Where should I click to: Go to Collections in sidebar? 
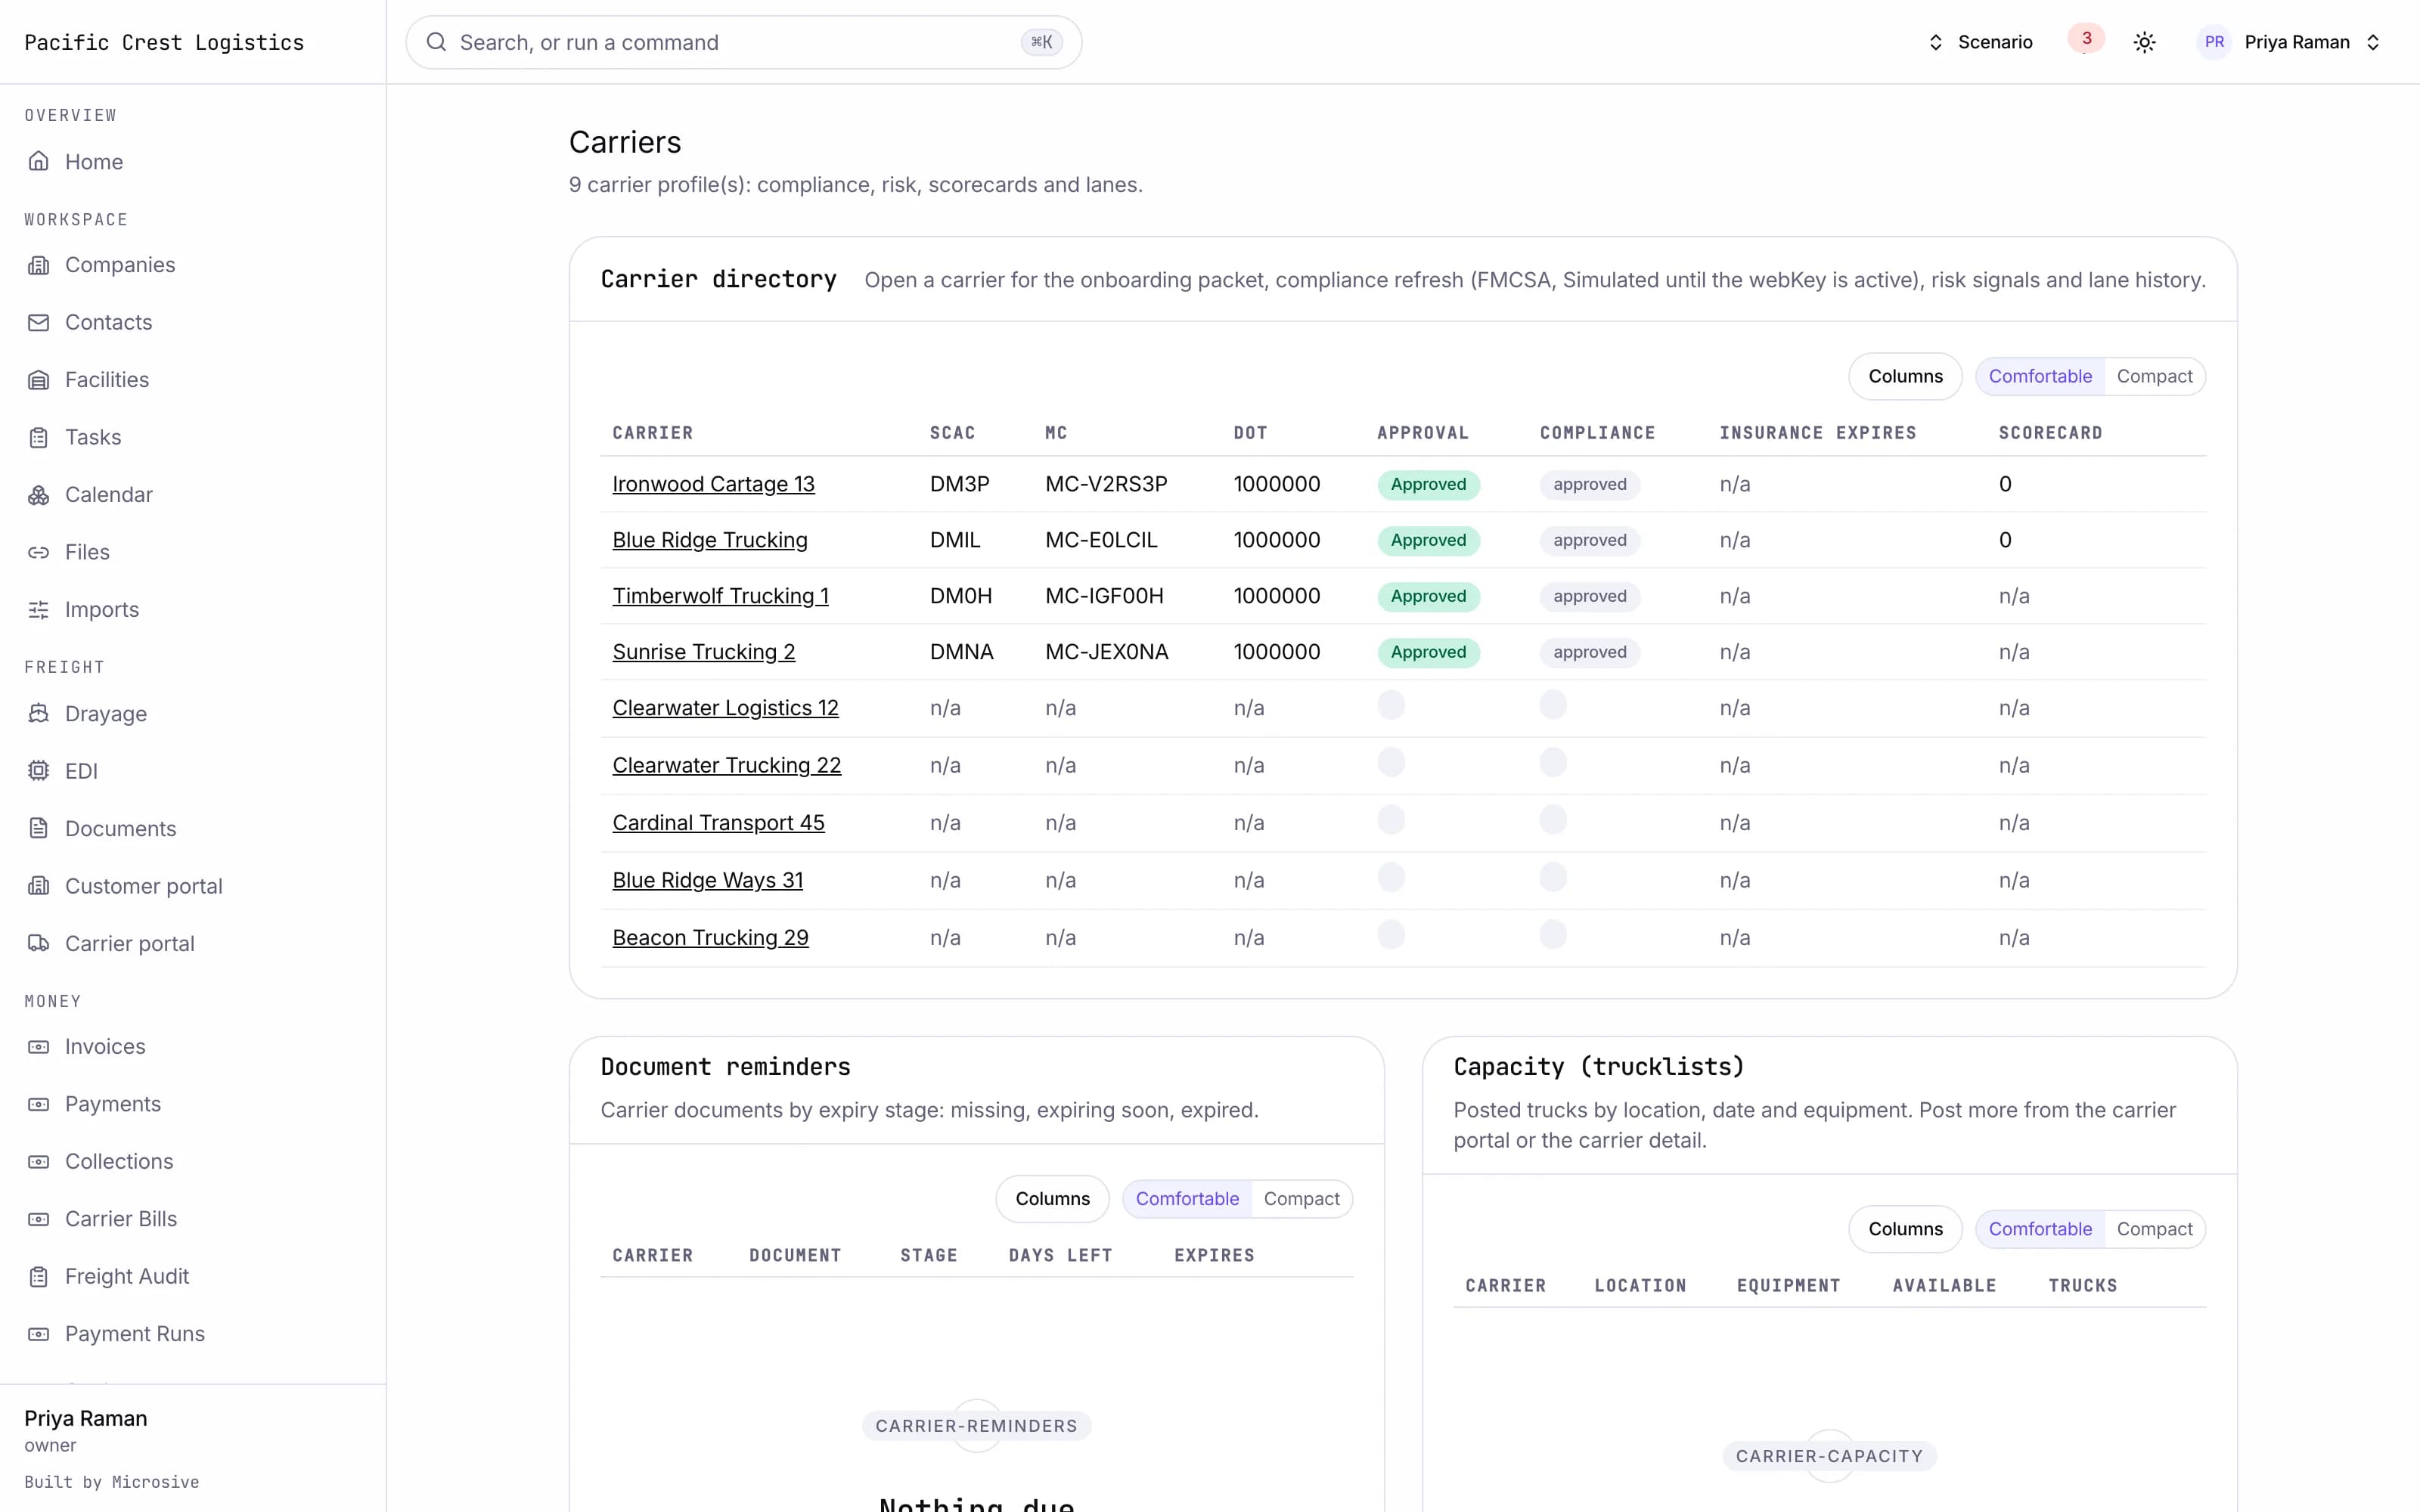pyautogui.click(x=119, y=1162)
